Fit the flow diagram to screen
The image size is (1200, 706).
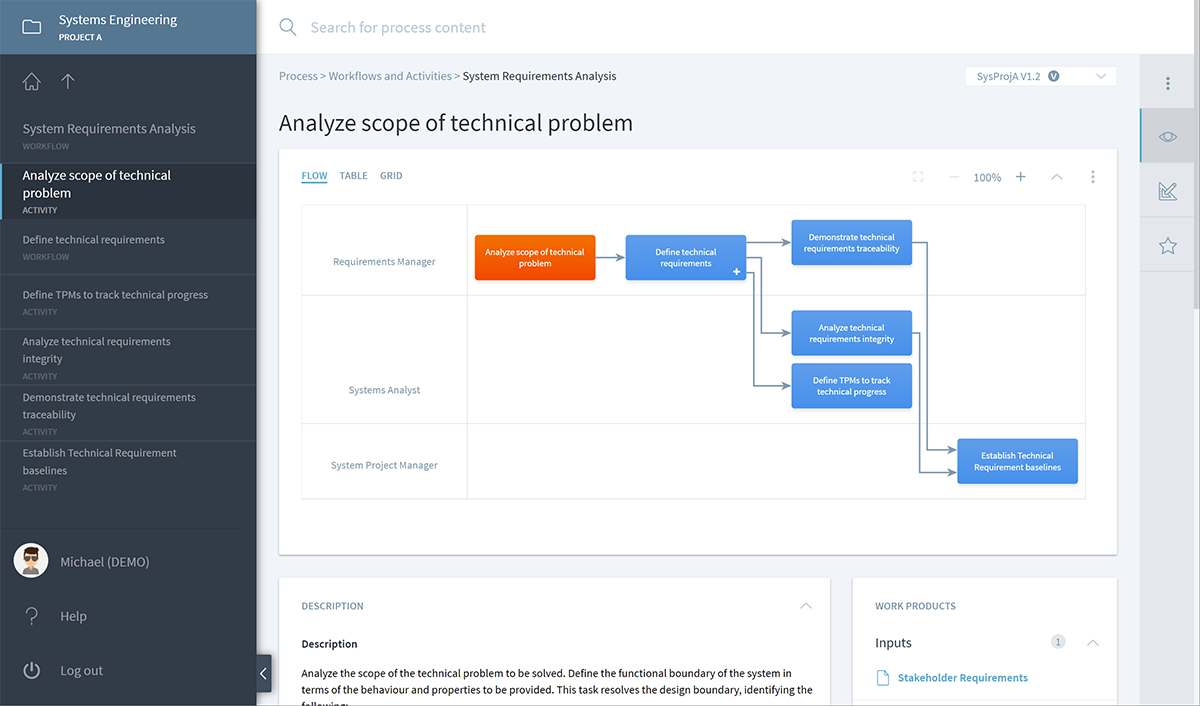pos(918,176)
